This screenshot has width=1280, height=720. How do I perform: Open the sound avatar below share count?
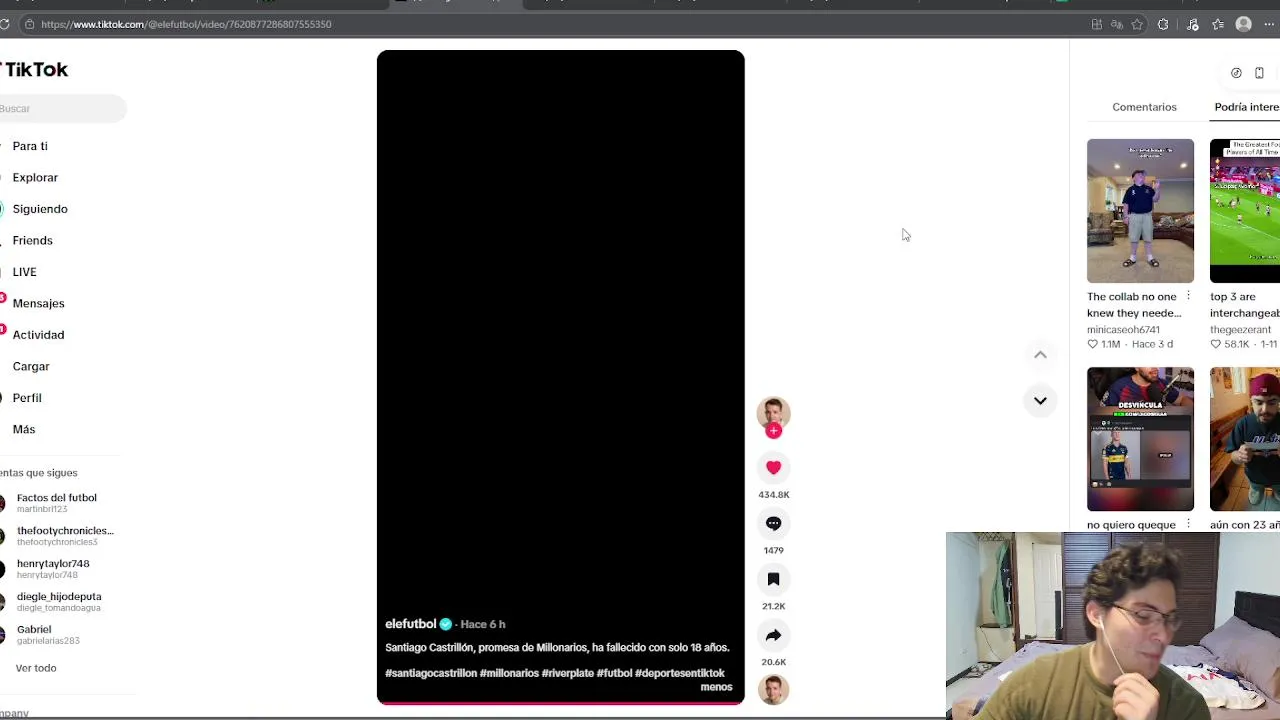(x=773, y=690)
